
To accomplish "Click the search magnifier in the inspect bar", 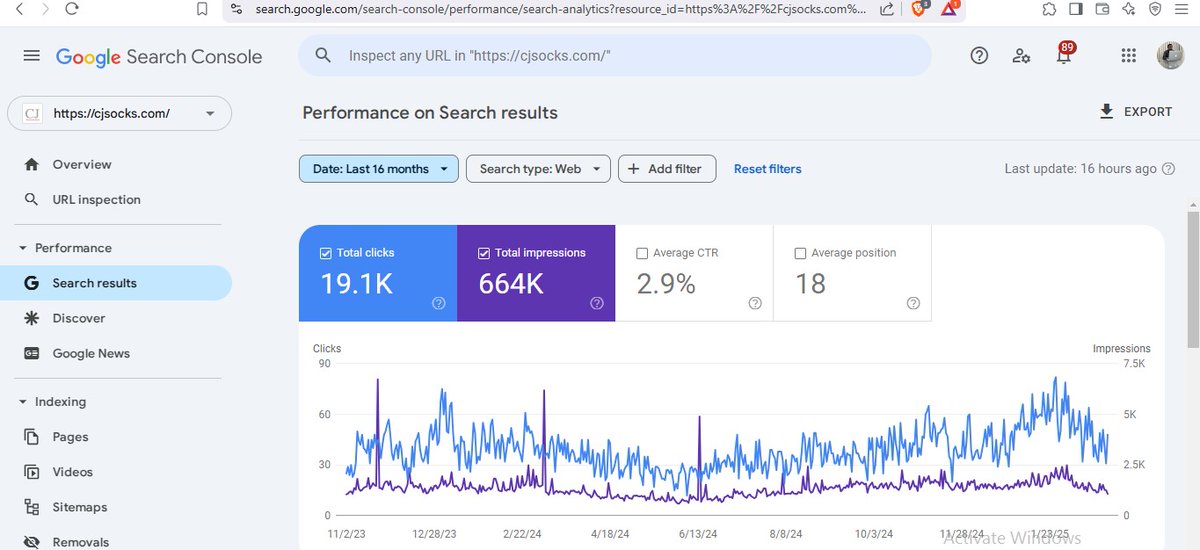I will (x=323, y=56).
